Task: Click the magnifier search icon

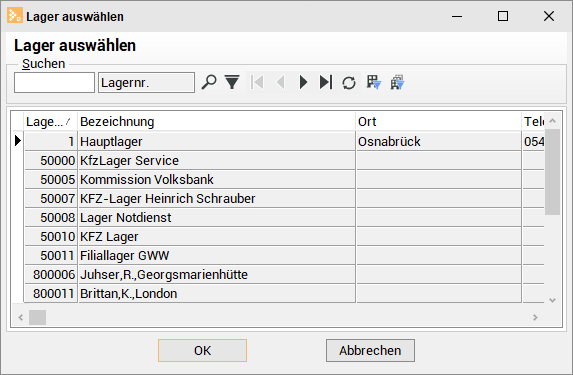Action: coord(209,82)
